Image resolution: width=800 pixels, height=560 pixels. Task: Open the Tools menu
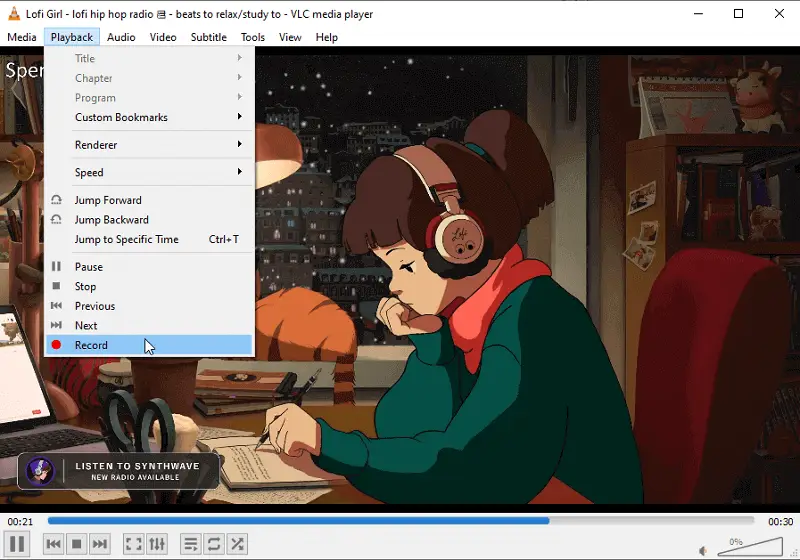click(253, 37)
